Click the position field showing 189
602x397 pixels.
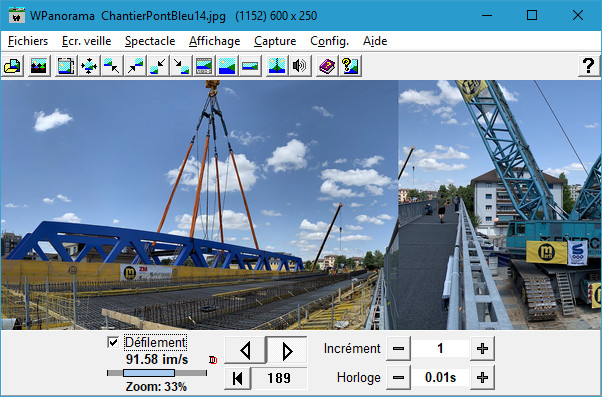[279, 378]
